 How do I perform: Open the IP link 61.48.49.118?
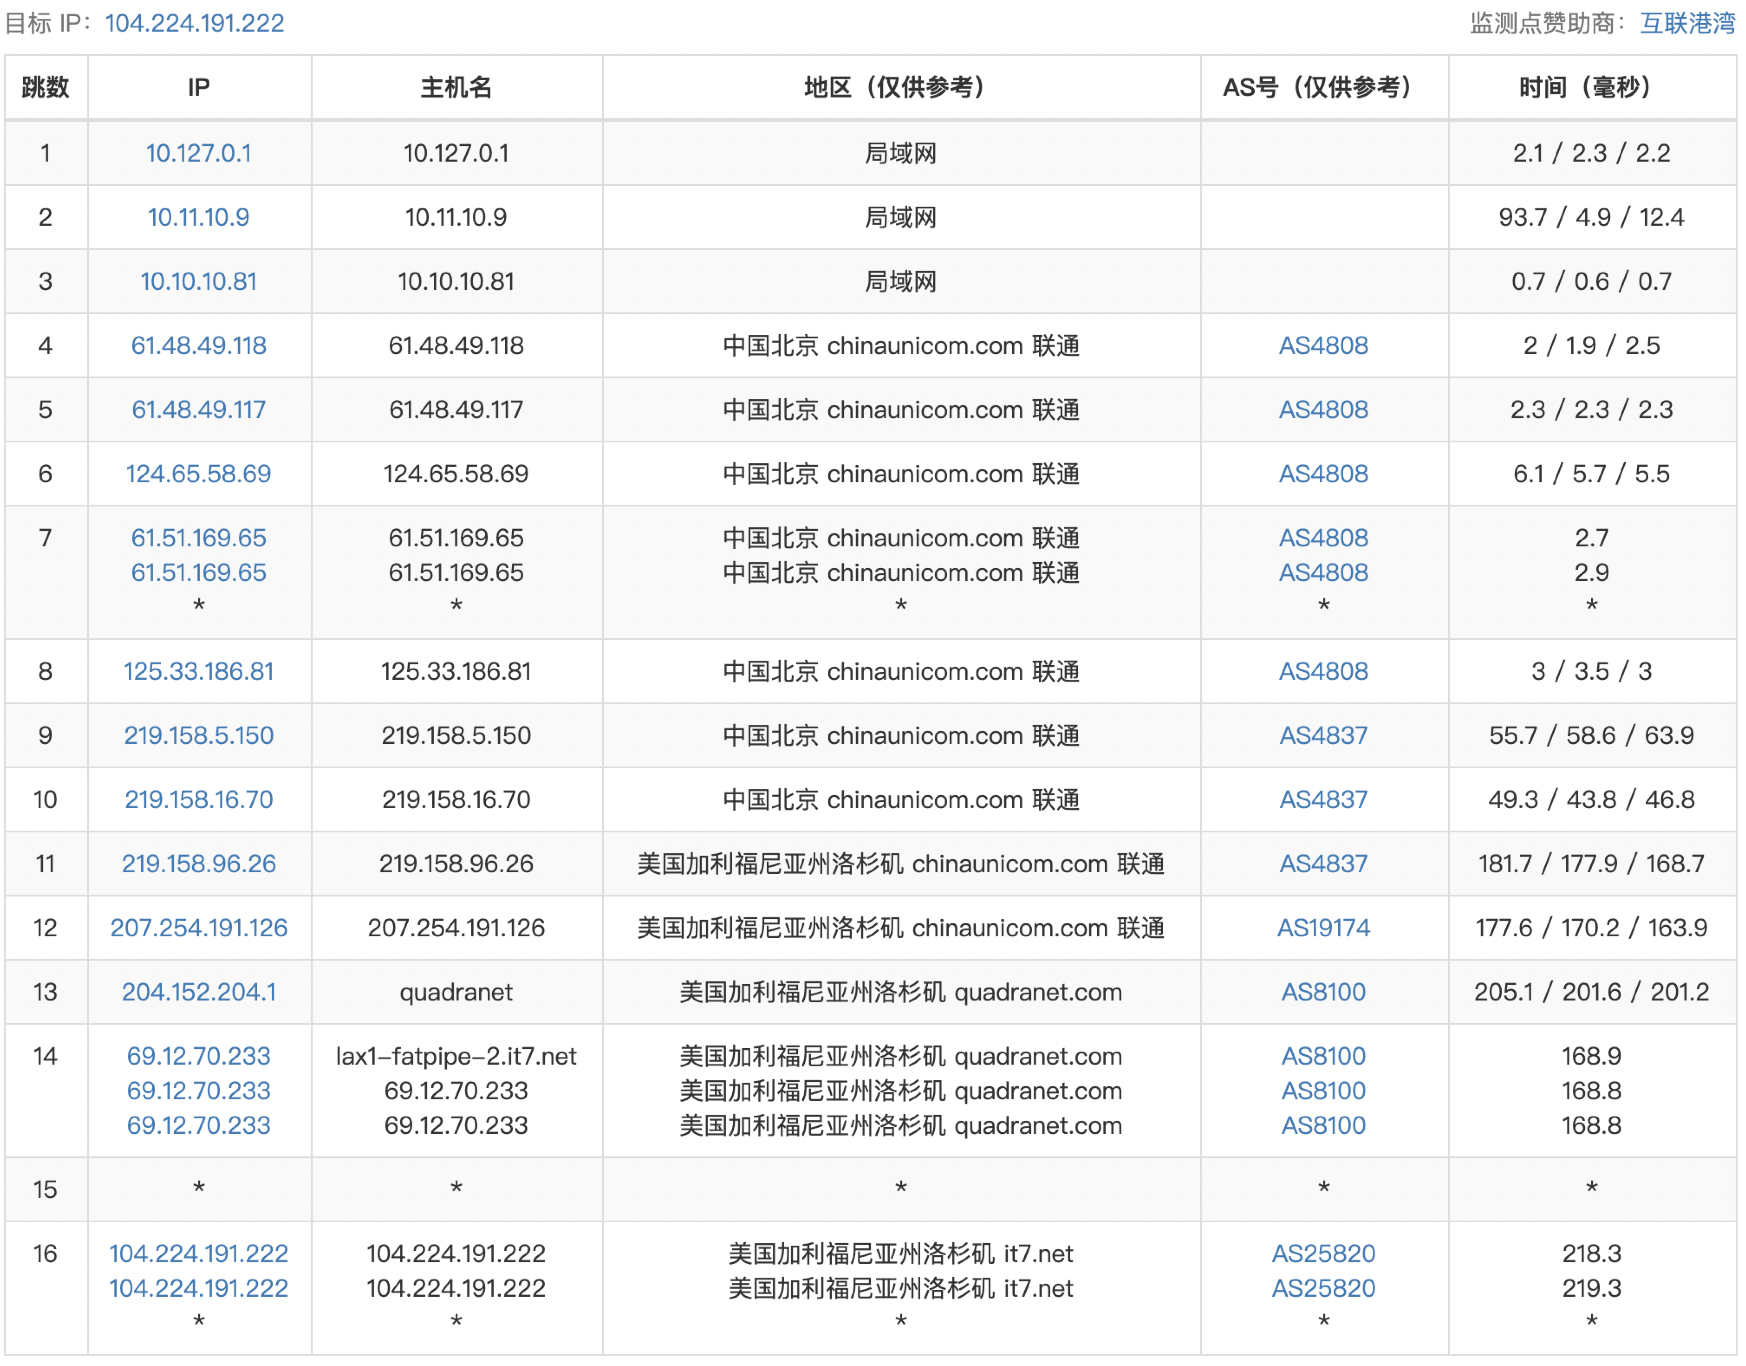click(x=198, y=345)
